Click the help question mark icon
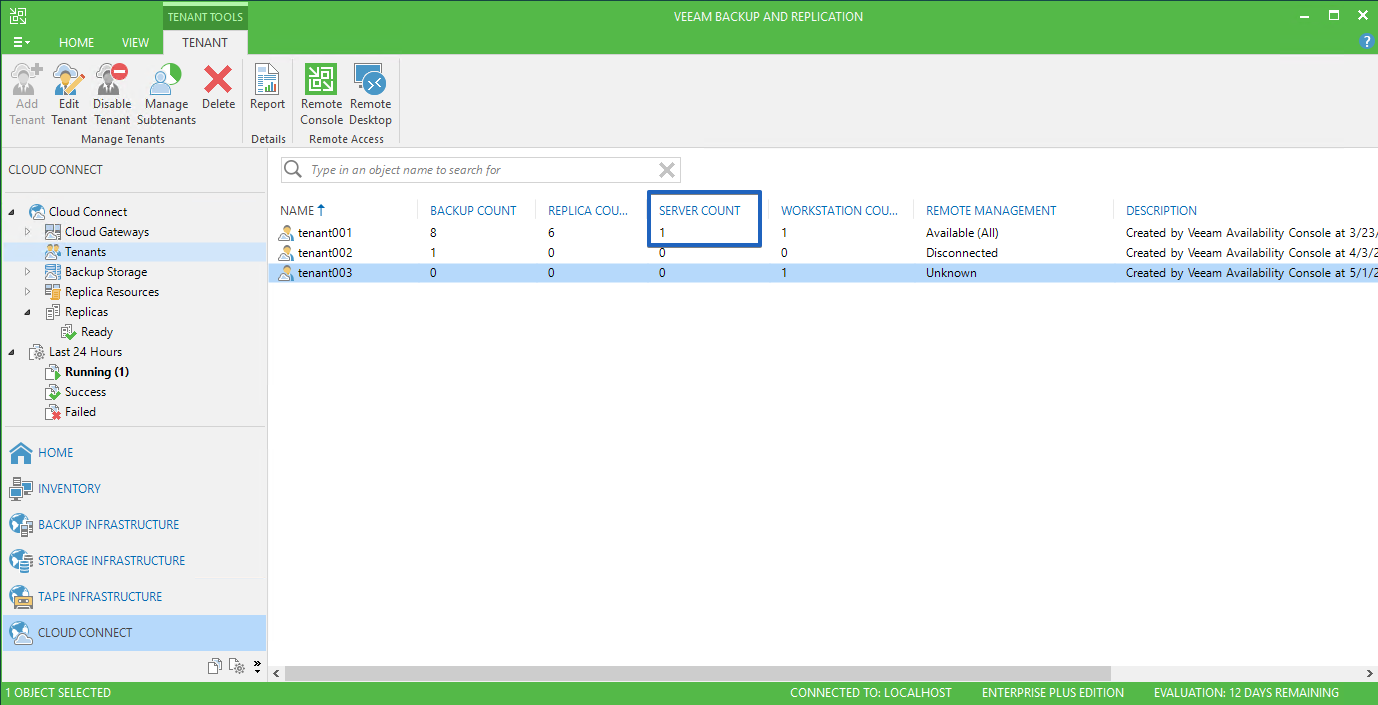This screenshot has height=705, width=1378. (x=1367, y=41)
